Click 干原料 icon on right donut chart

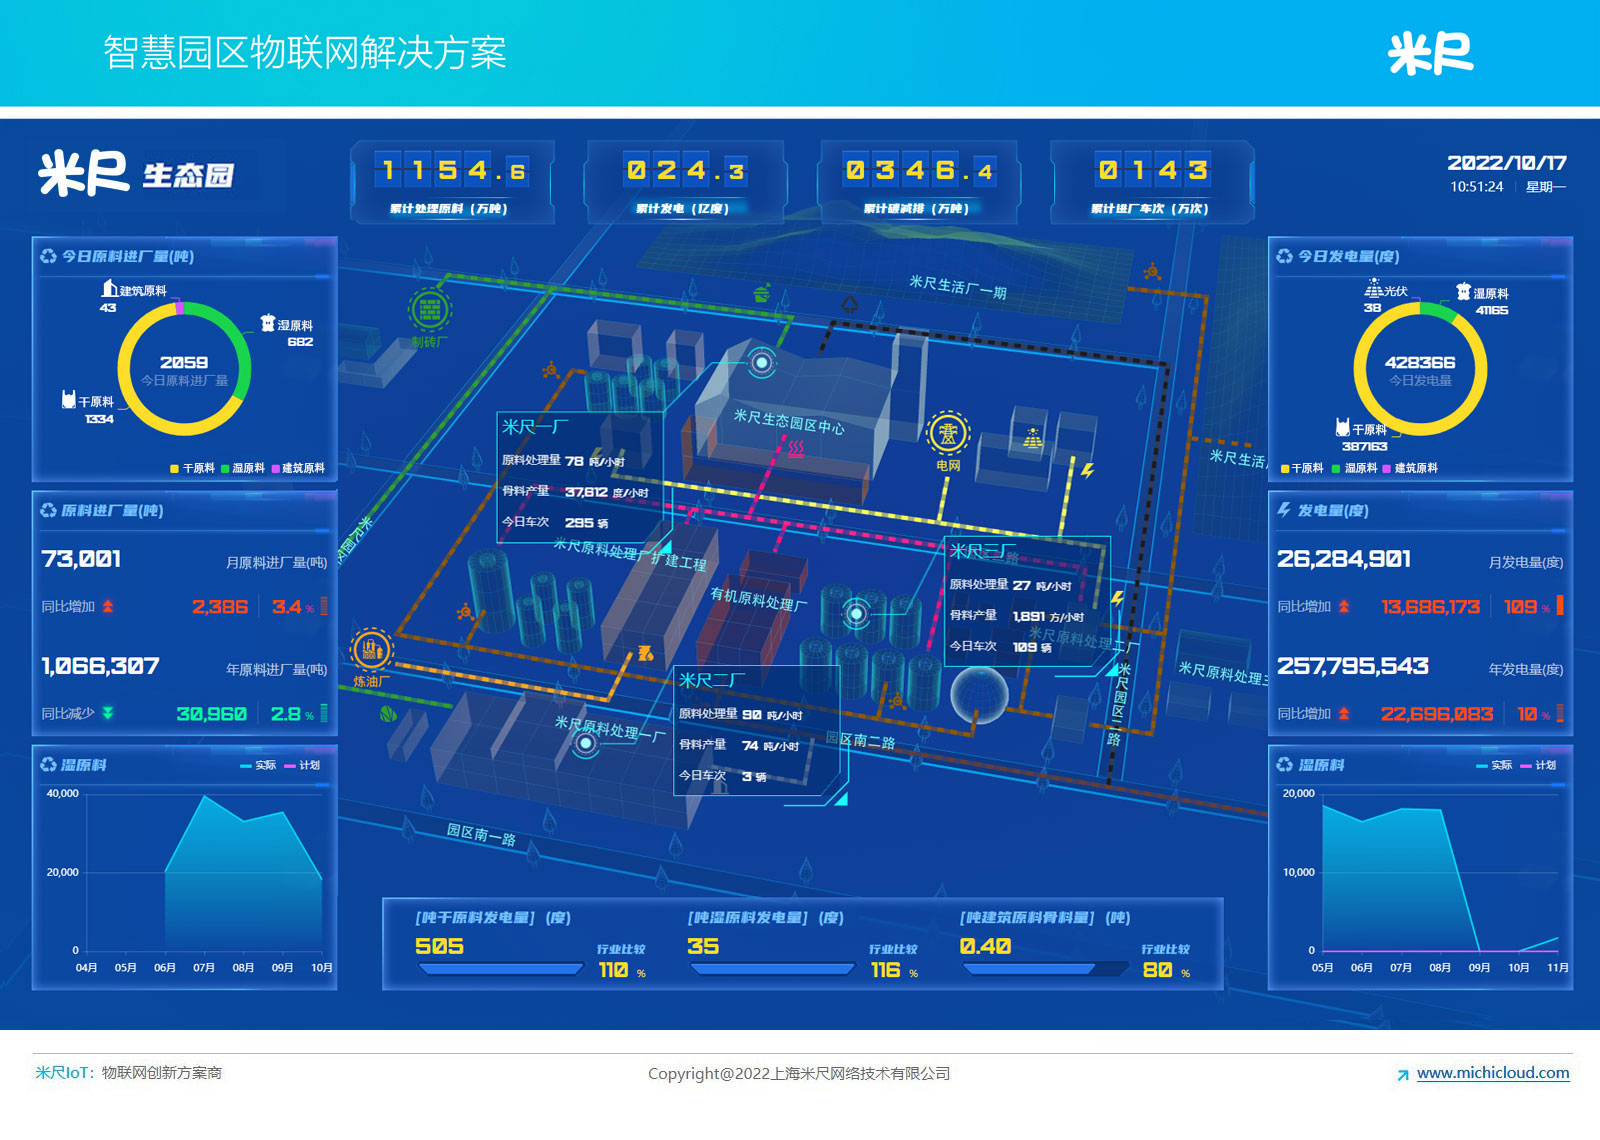pos(1343,427)
